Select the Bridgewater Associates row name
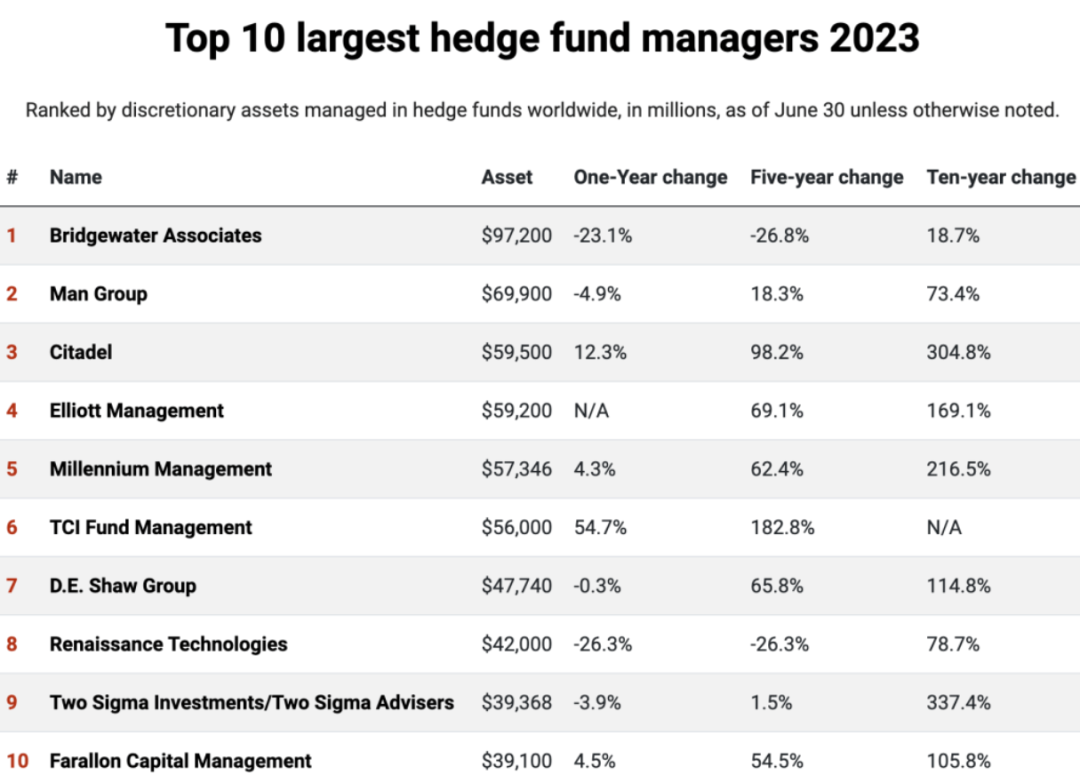 coord(155,236)
